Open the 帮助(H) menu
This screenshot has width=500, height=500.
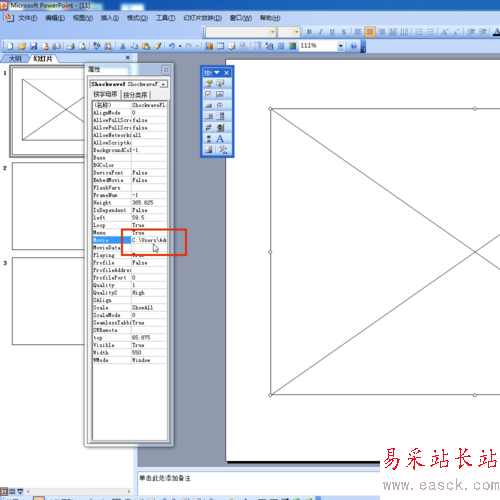pos(270,18)
